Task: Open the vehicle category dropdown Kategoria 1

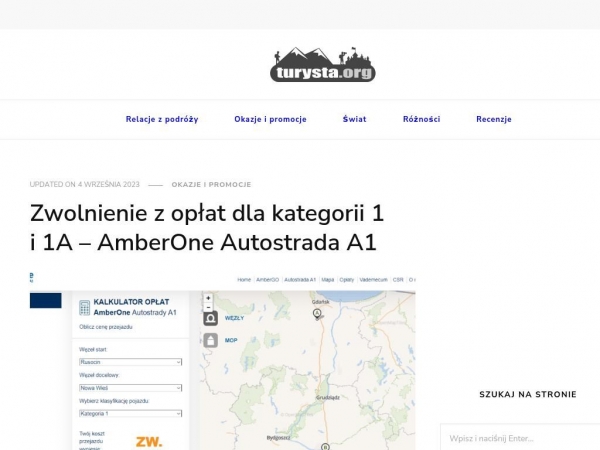Action: (130, 414)
